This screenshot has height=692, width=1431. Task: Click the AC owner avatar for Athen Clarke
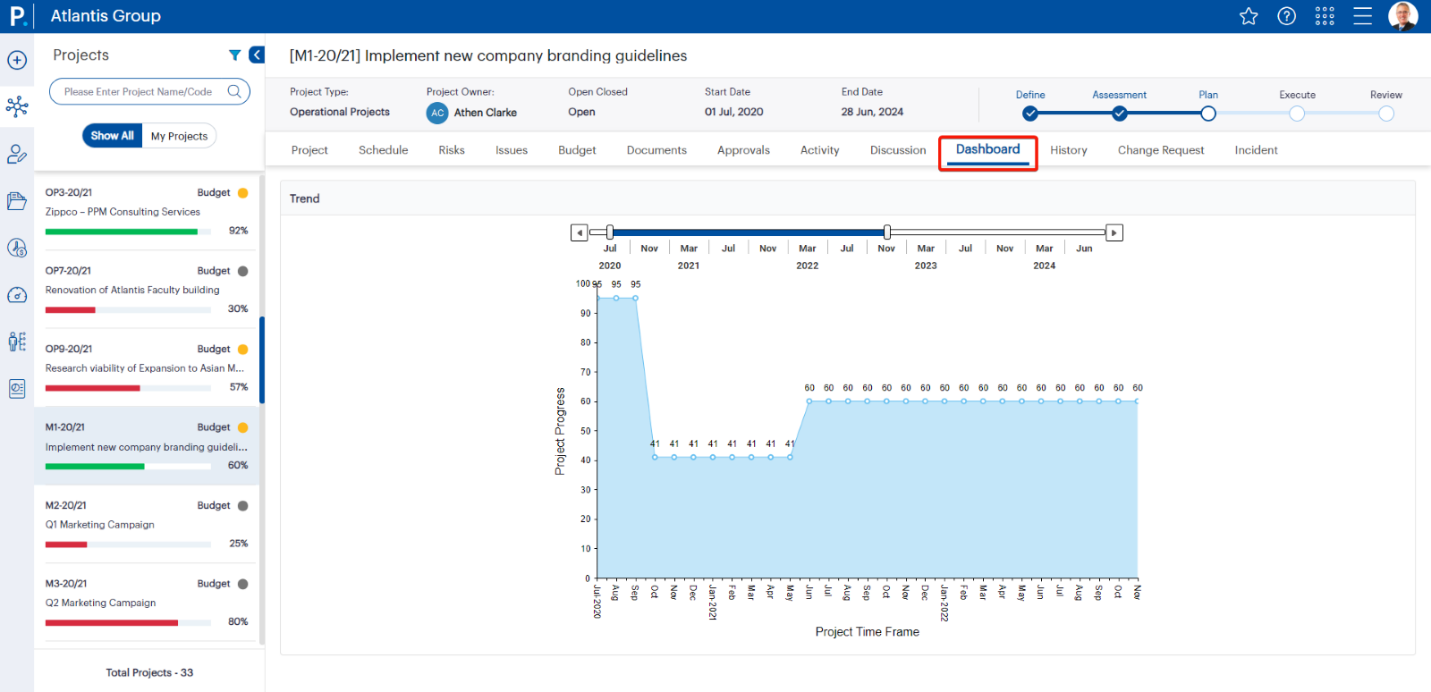point(437,113)
